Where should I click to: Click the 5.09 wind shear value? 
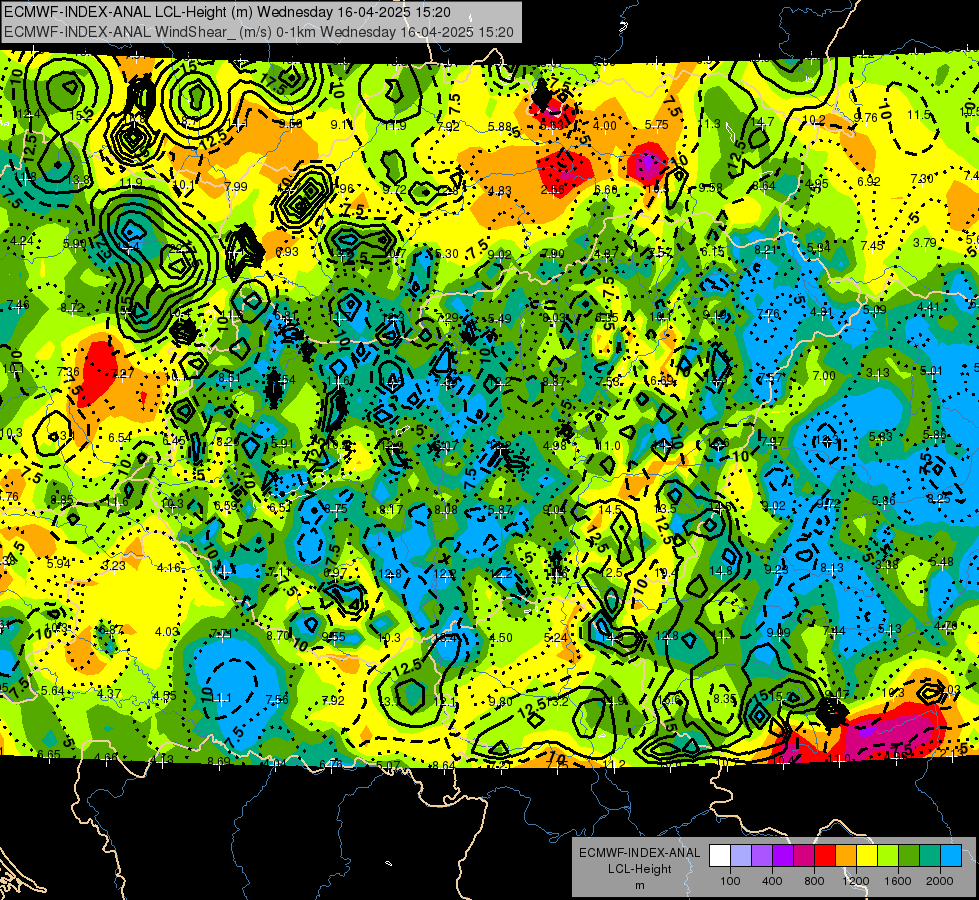point(875,309)
